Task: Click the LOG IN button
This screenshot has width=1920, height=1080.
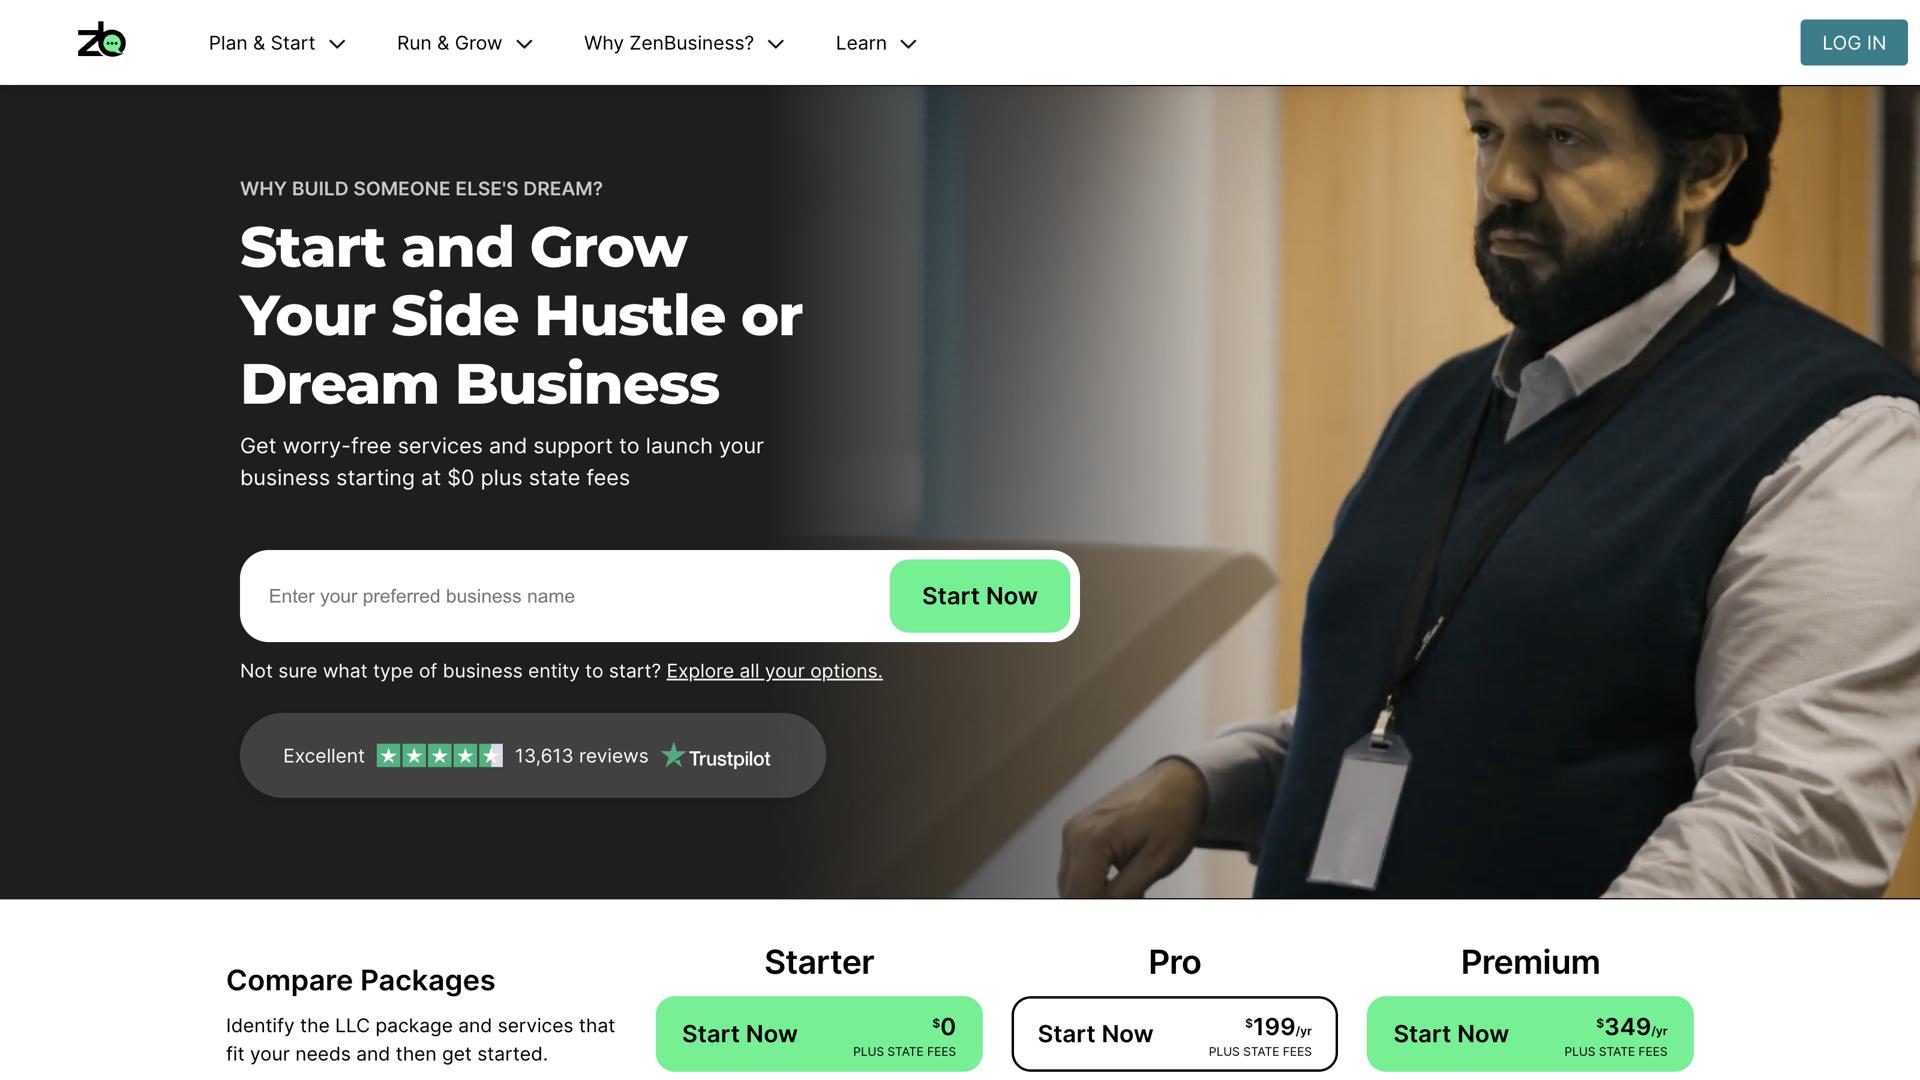Action: [x=1854, y=43]
